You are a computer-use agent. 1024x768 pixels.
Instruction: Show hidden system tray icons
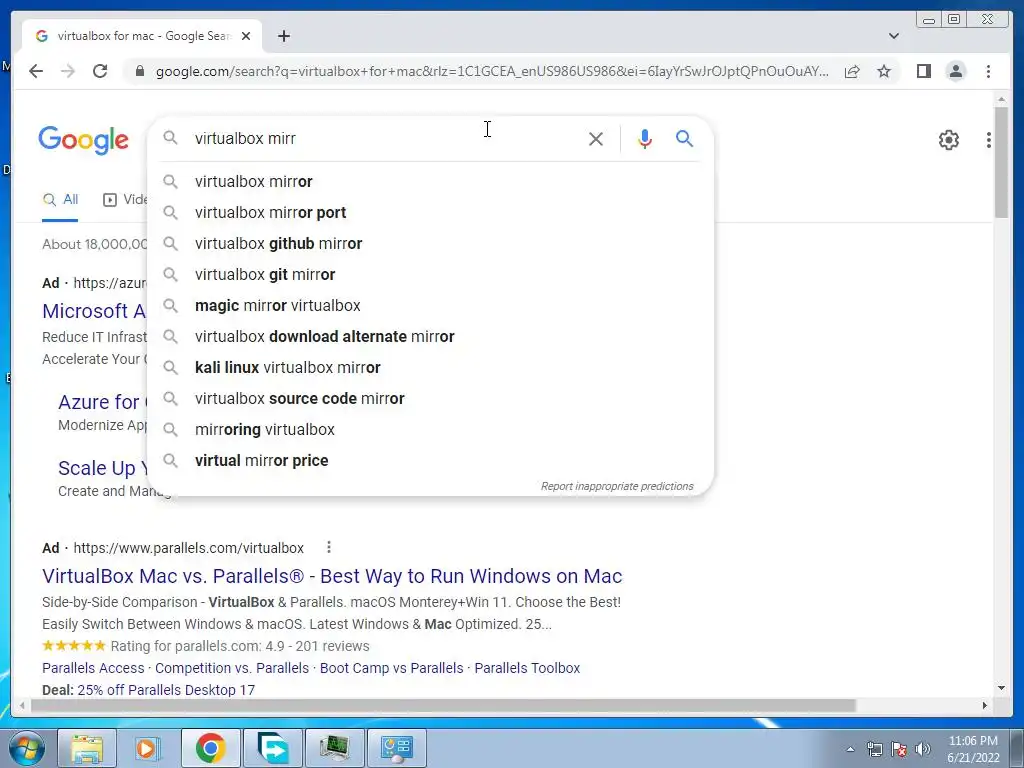(x=850, y=749)
